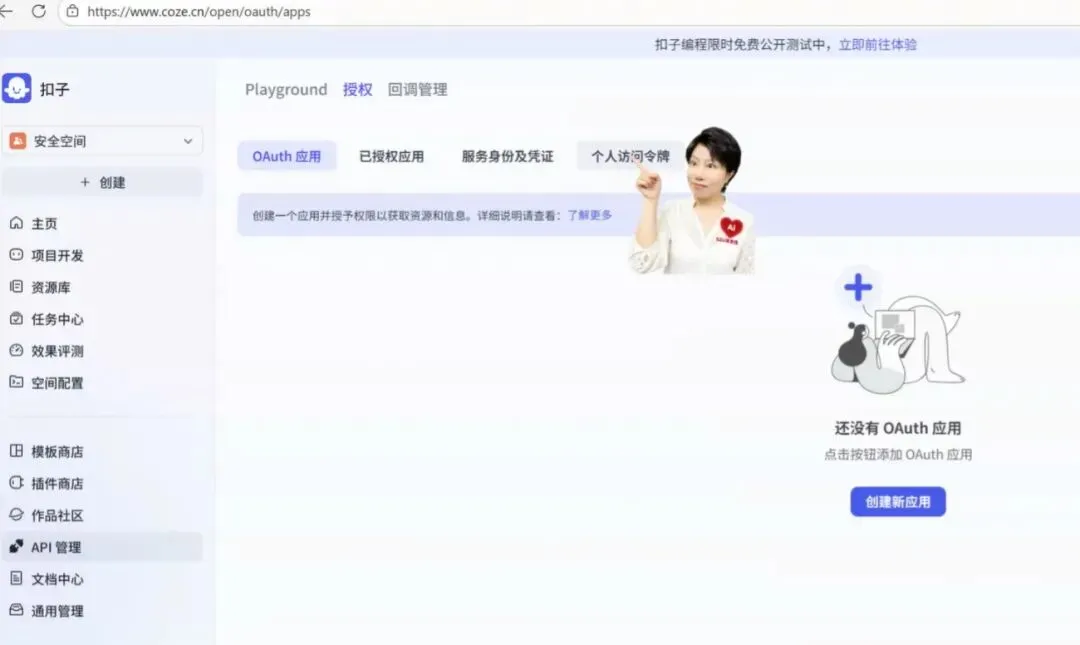Click the API 管理 sidebar icon

[x=17, y=546]
